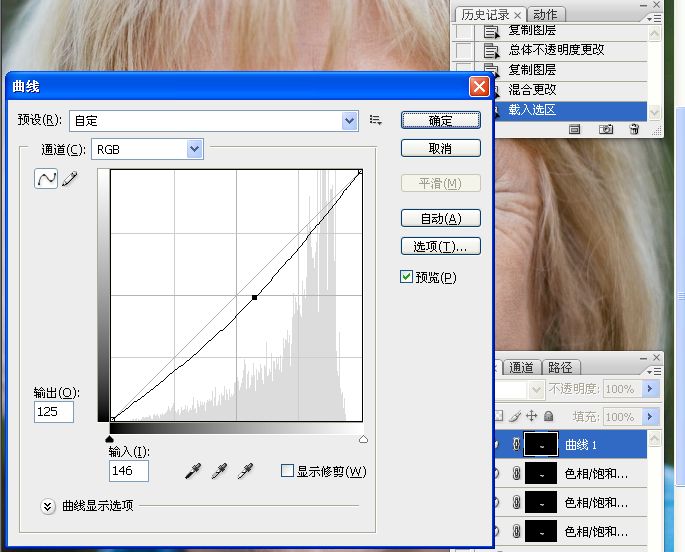The height and width of the screenshot is (552, 685).
Task: Switch to the 通道 channels tab
Action: (x=521, y=367)
